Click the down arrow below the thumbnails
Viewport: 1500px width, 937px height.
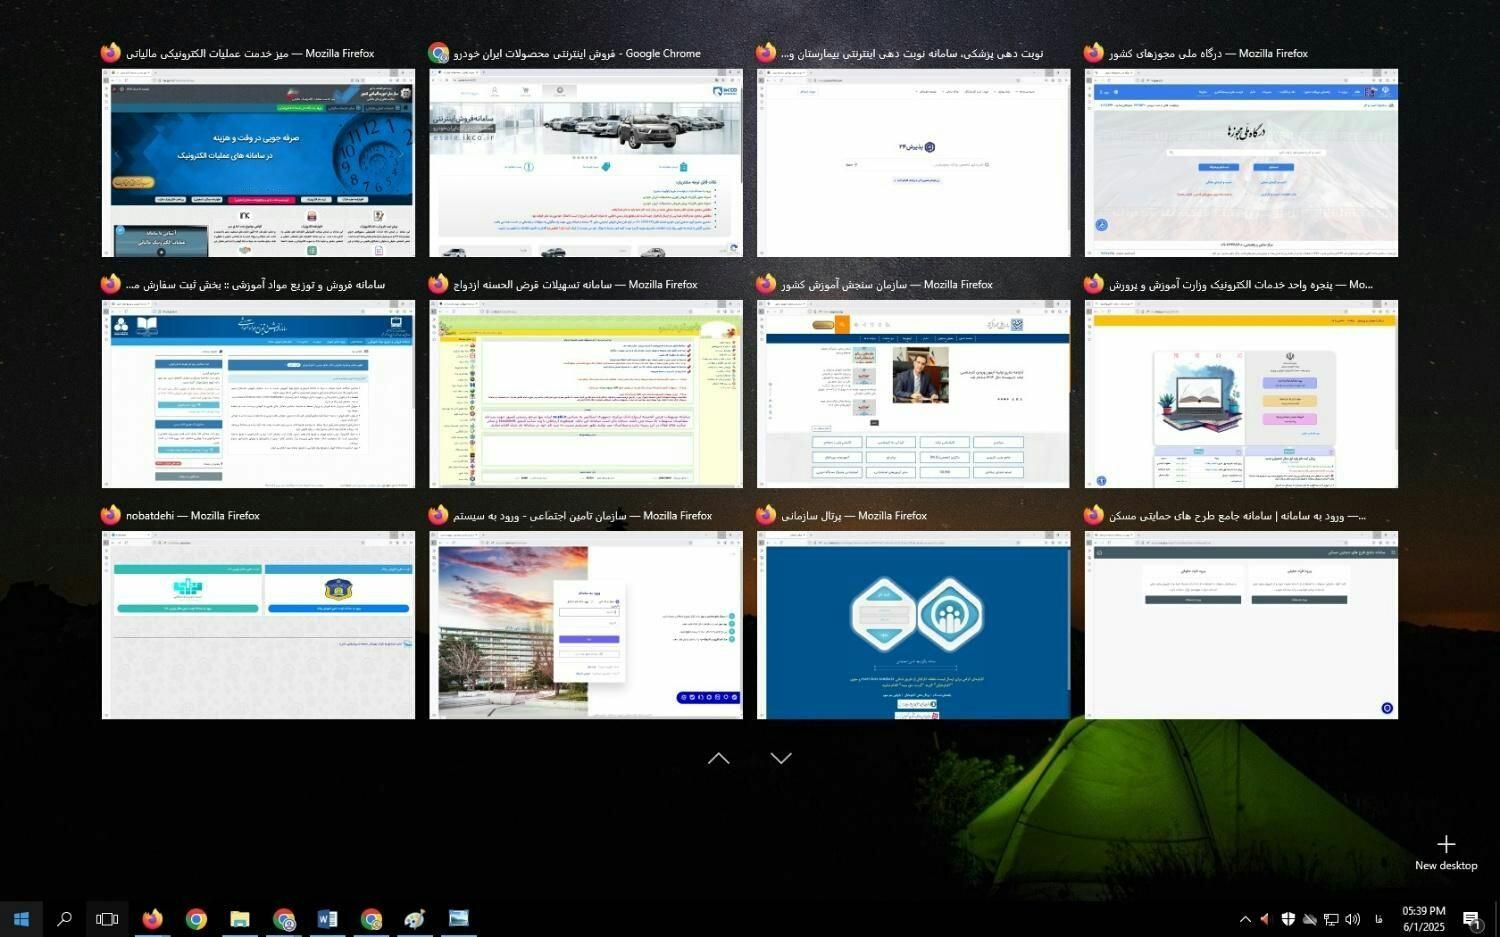tap(780, 758)
